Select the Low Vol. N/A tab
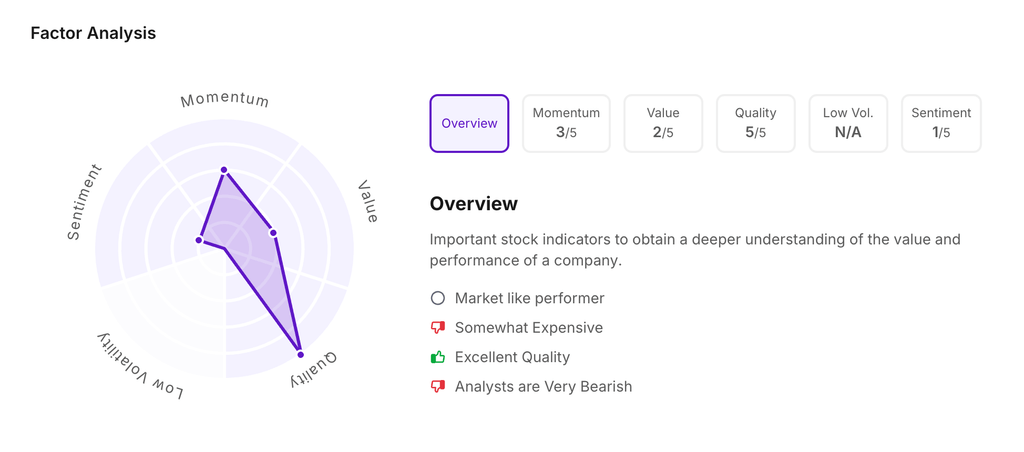 click(x=848, y=124)
